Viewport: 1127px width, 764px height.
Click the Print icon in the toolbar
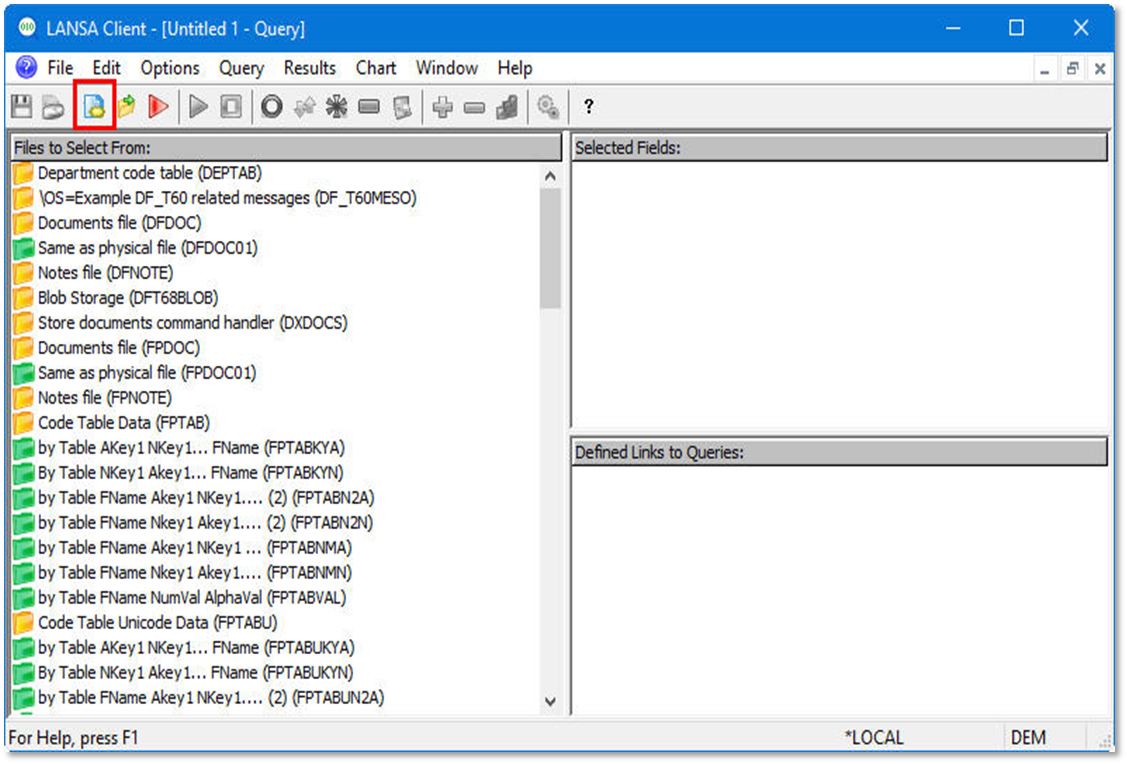click(x=53, y=107)
